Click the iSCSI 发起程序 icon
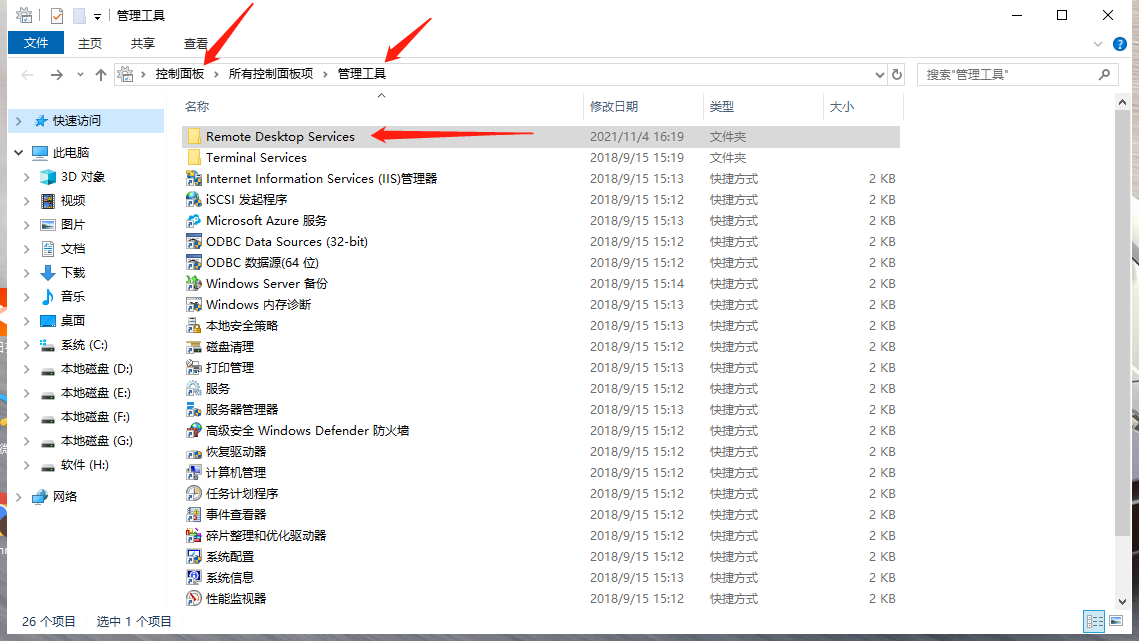The width and height of the screenshot is (1139, 641). (x=194, y=200)
